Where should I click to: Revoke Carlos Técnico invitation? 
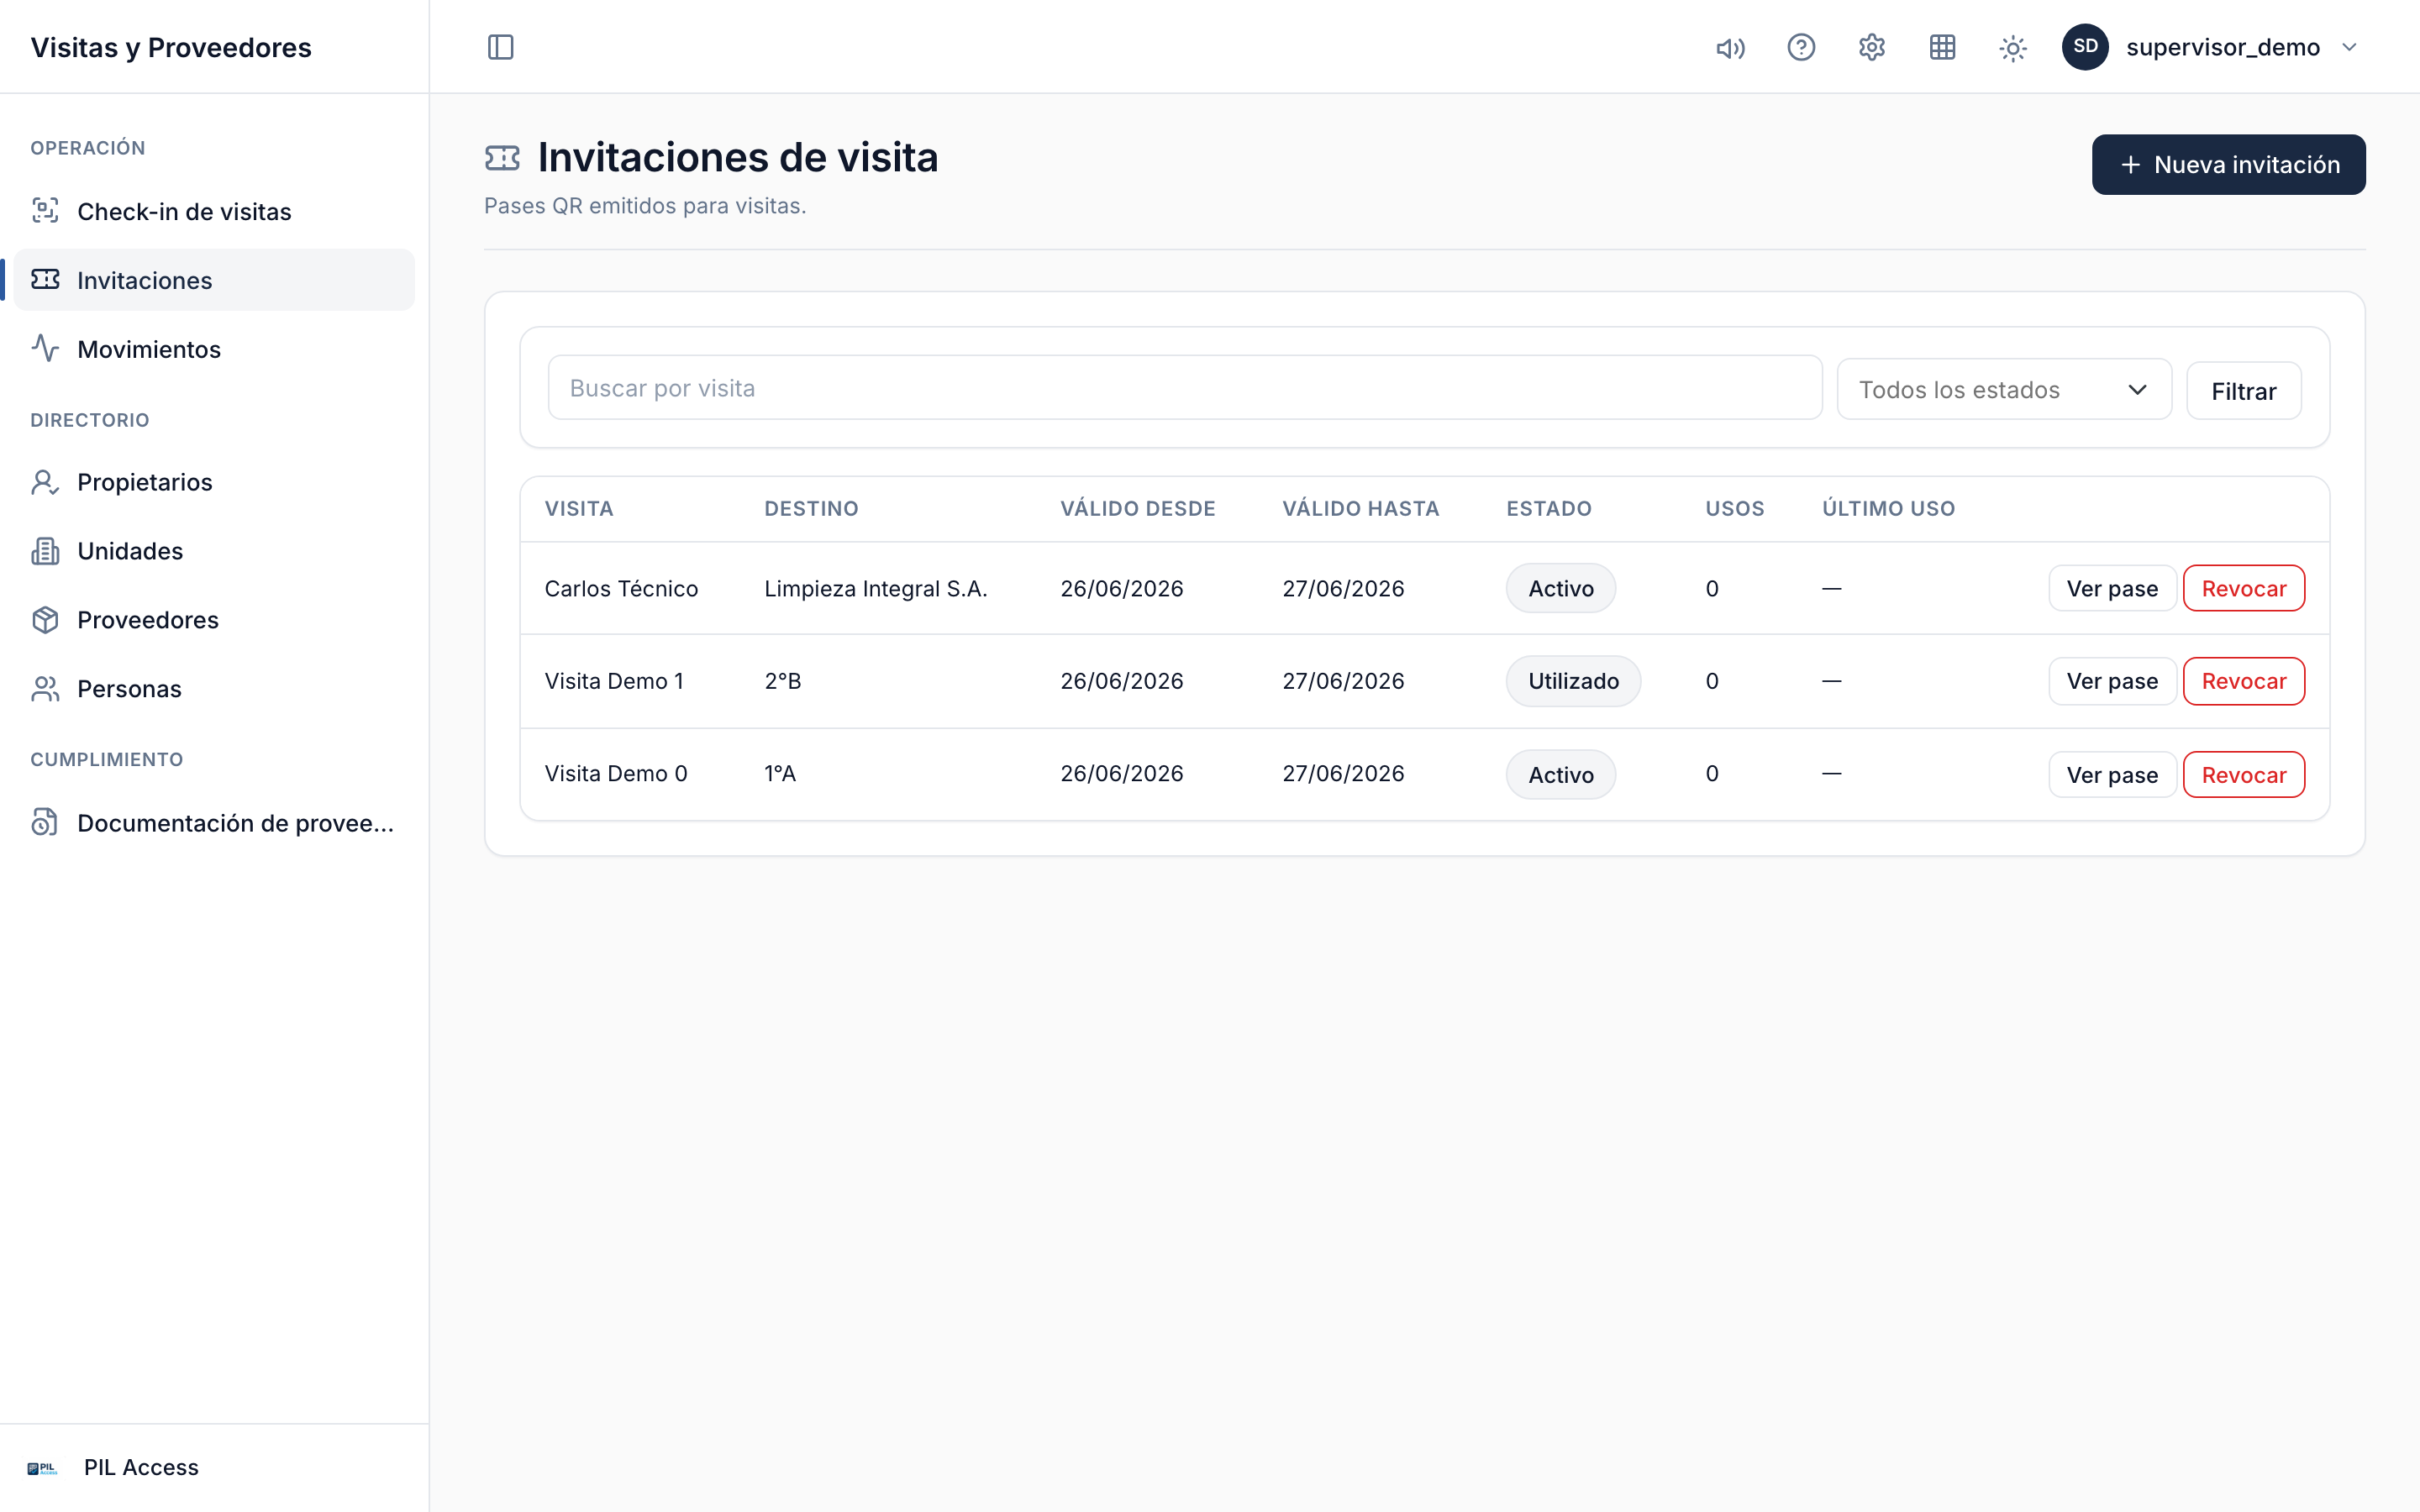pos(2243,589)
